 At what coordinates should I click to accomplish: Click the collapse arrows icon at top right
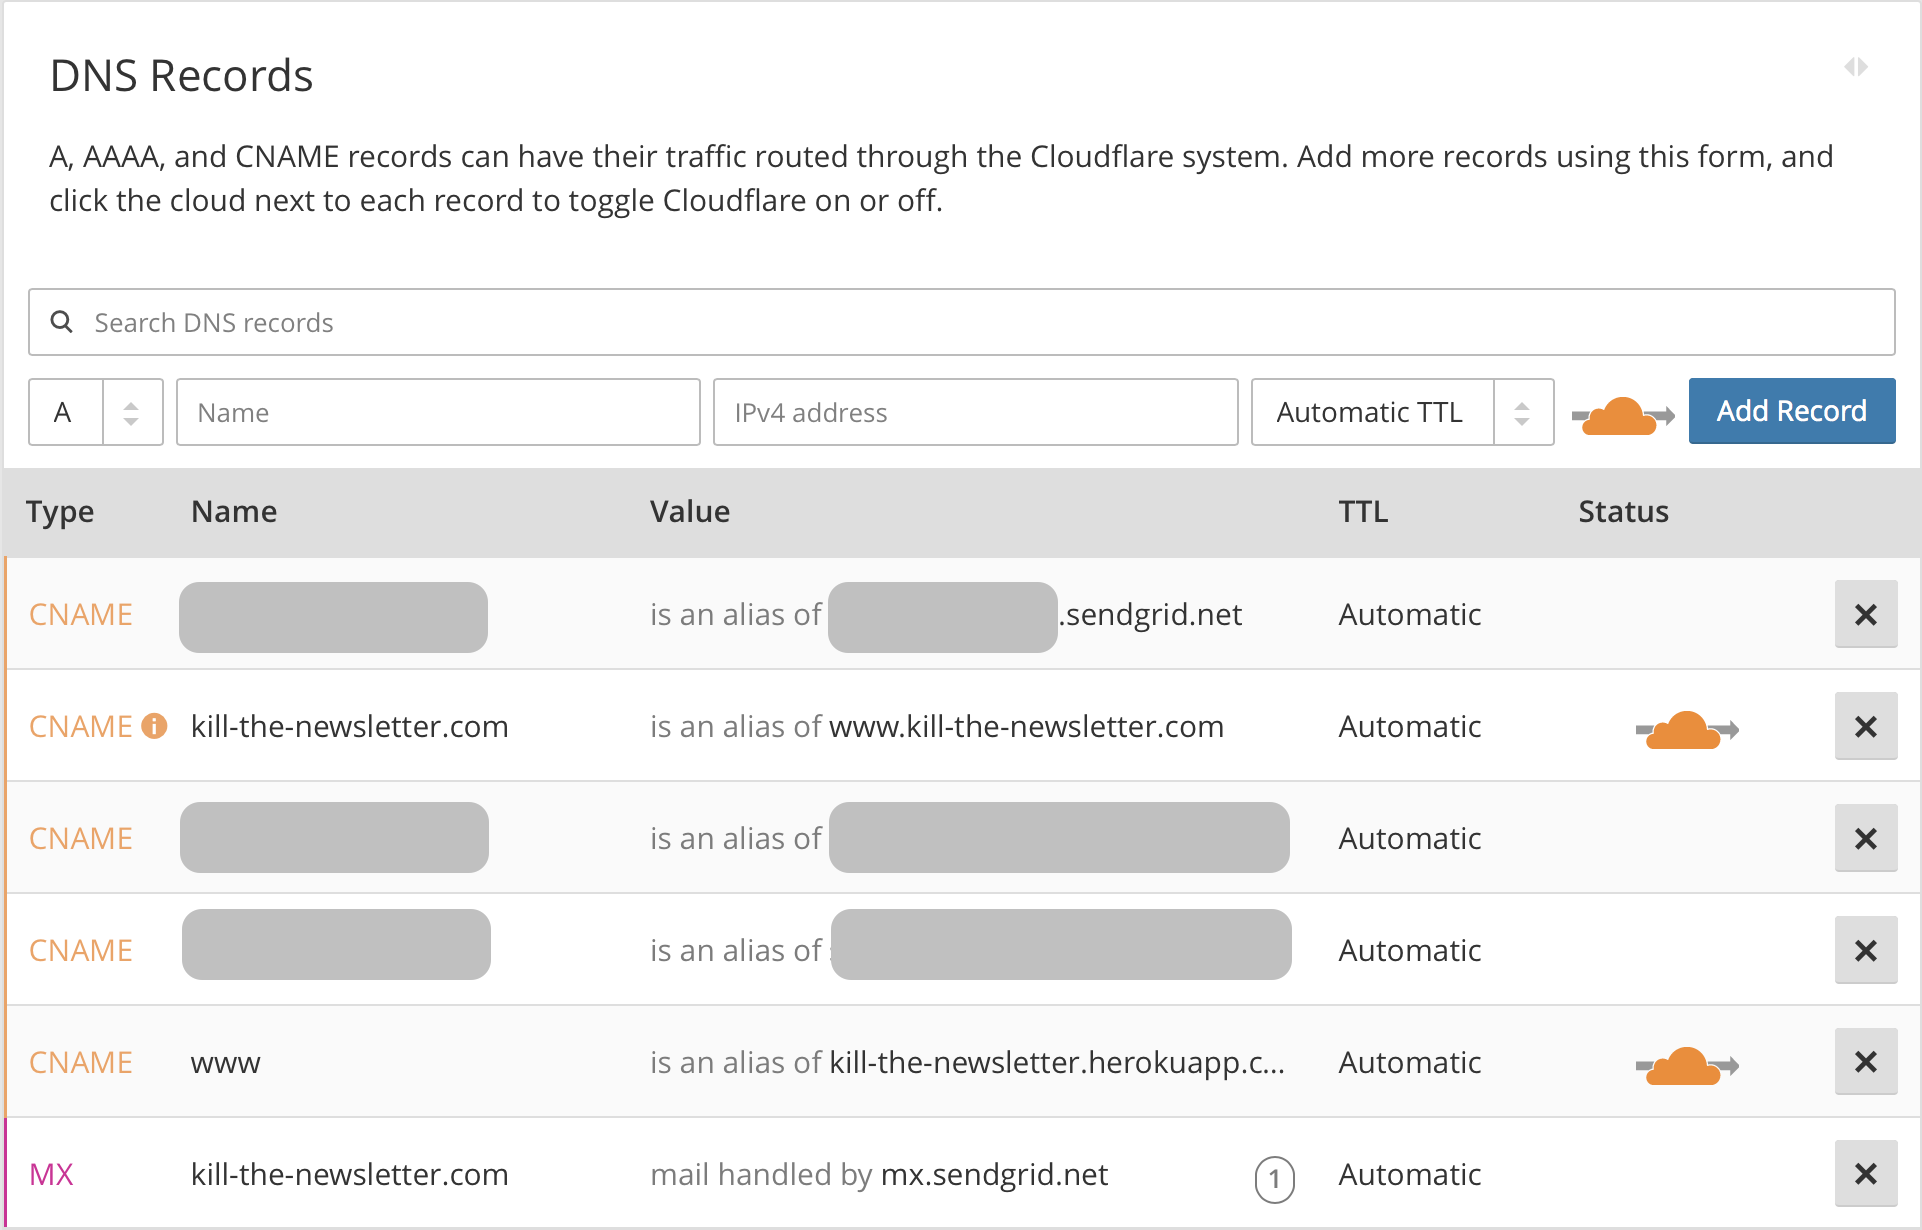click(x=1856, y=67)
